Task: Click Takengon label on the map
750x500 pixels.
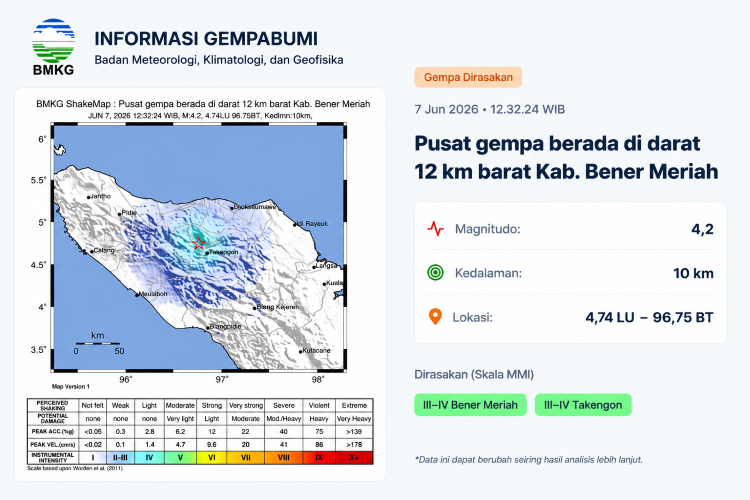Action: pyautogui.click(x=223, y=252)
